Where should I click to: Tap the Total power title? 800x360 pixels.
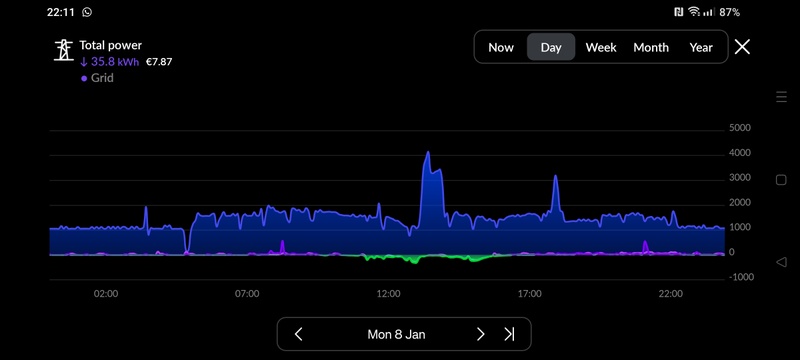111,45
